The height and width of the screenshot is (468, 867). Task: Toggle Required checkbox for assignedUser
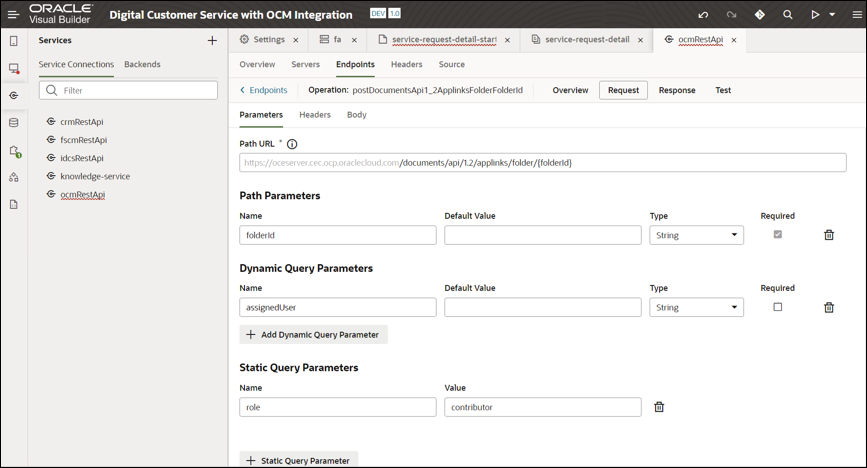pos(778,307)
